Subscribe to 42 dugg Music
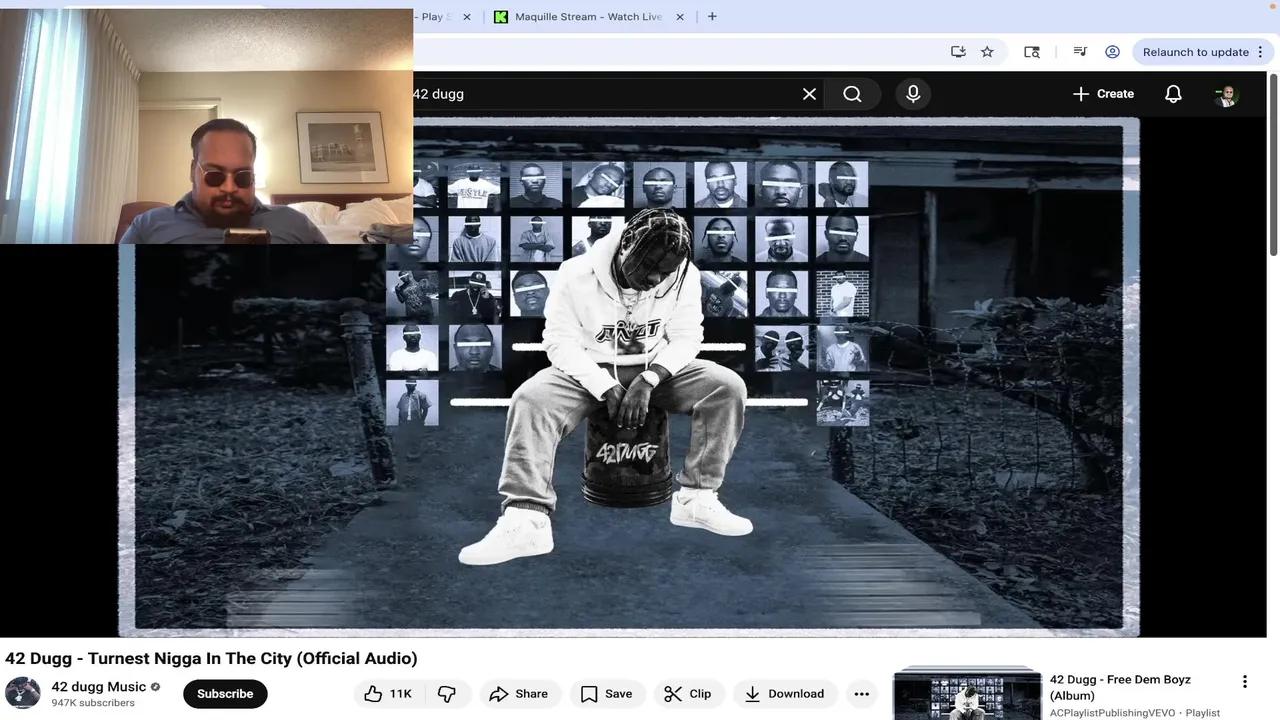The width and height of the screenshot is (1280, 720). coord(225,694)
